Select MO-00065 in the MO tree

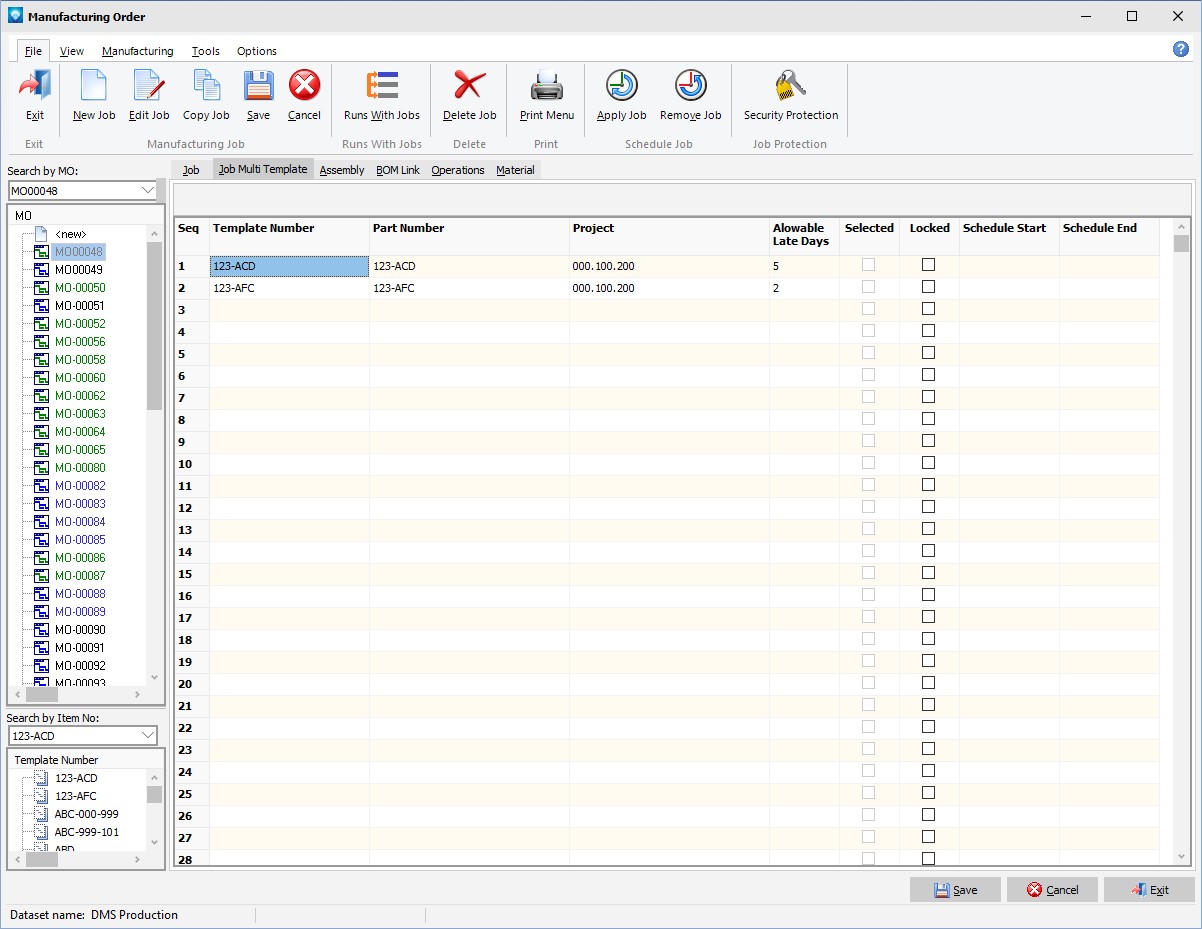[80, 450]
